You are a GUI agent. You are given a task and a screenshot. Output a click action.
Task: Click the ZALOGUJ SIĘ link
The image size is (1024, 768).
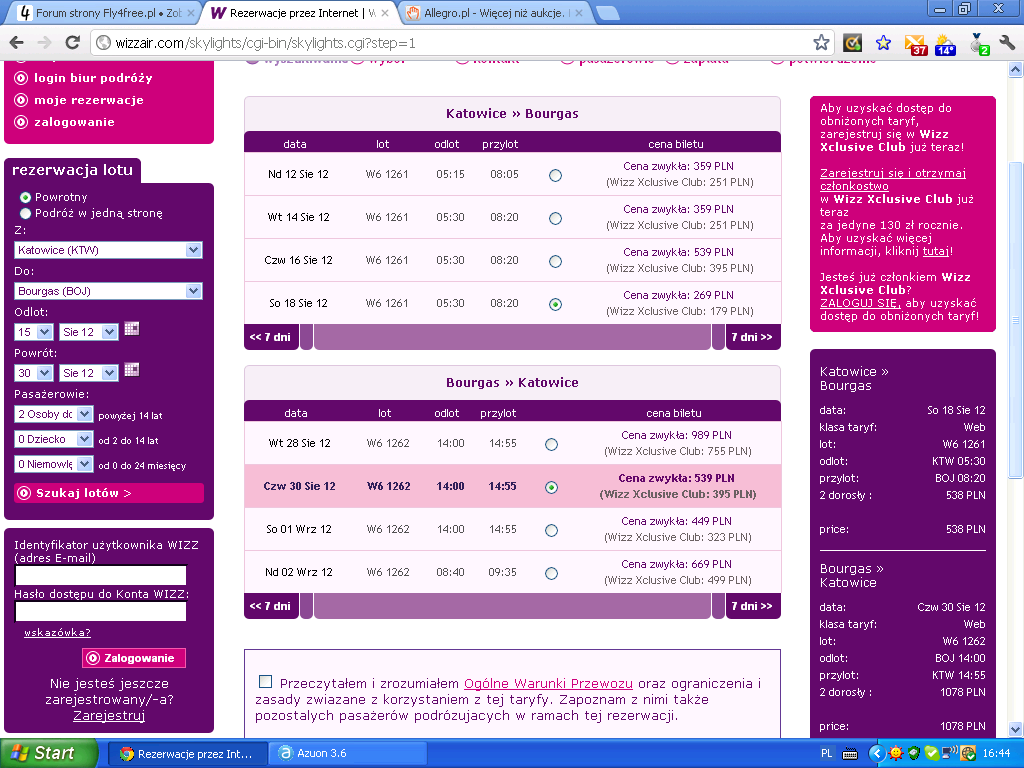pos(860,303)
